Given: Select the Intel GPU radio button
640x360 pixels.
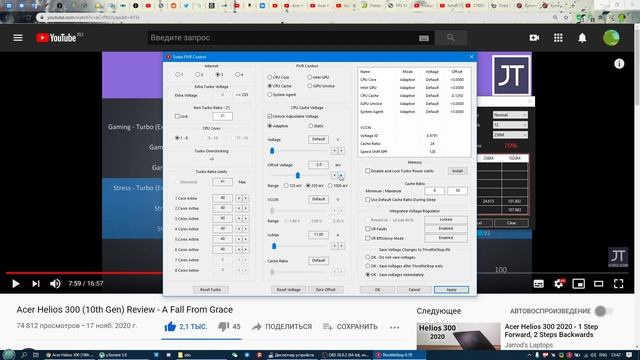Looking at the screenshot, I should 309,77.
